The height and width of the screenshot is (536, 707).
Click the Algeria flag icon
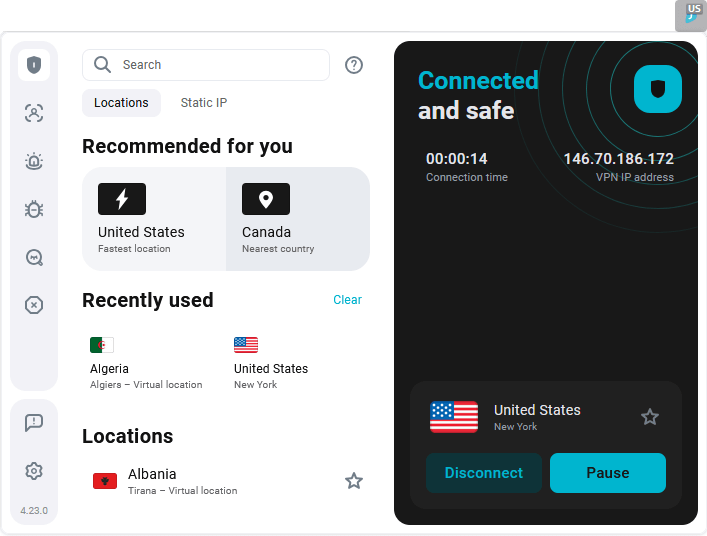102,345
